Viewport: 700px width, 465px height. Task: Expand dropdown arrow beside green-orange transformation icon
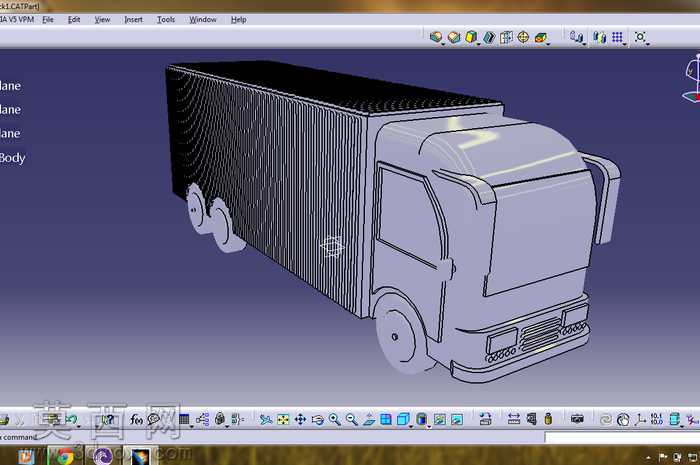pos(548,44)
